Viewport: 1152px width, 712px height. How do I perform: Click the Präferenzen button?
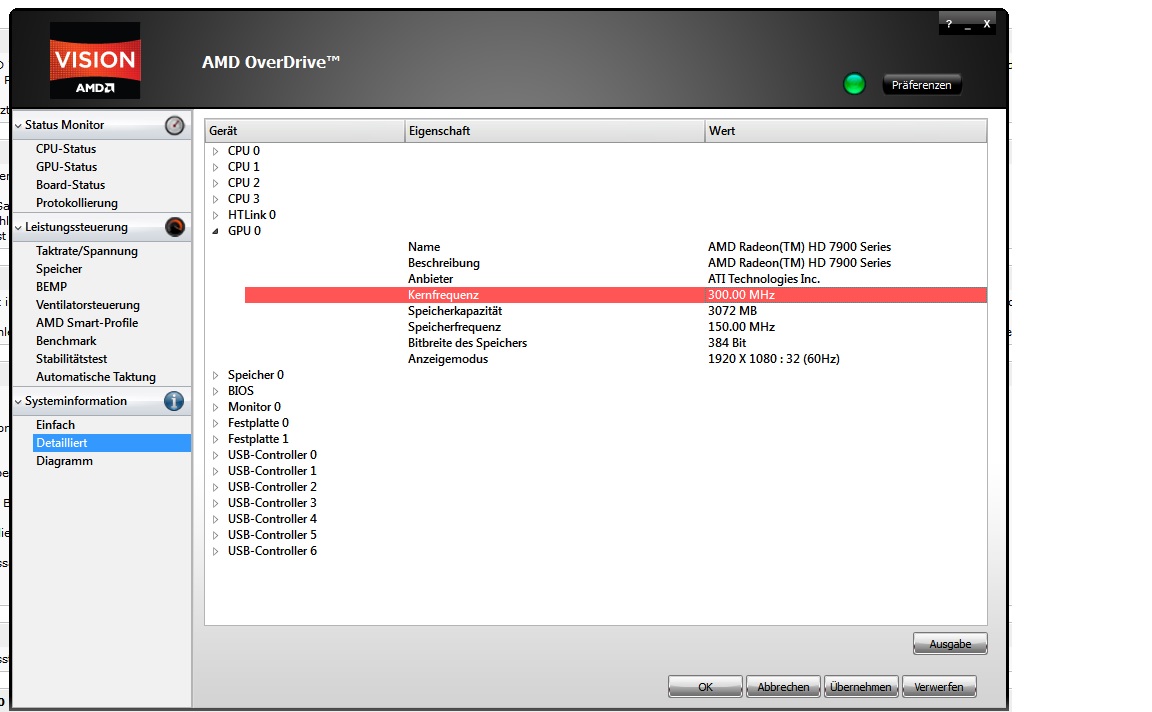coord(921,85)
